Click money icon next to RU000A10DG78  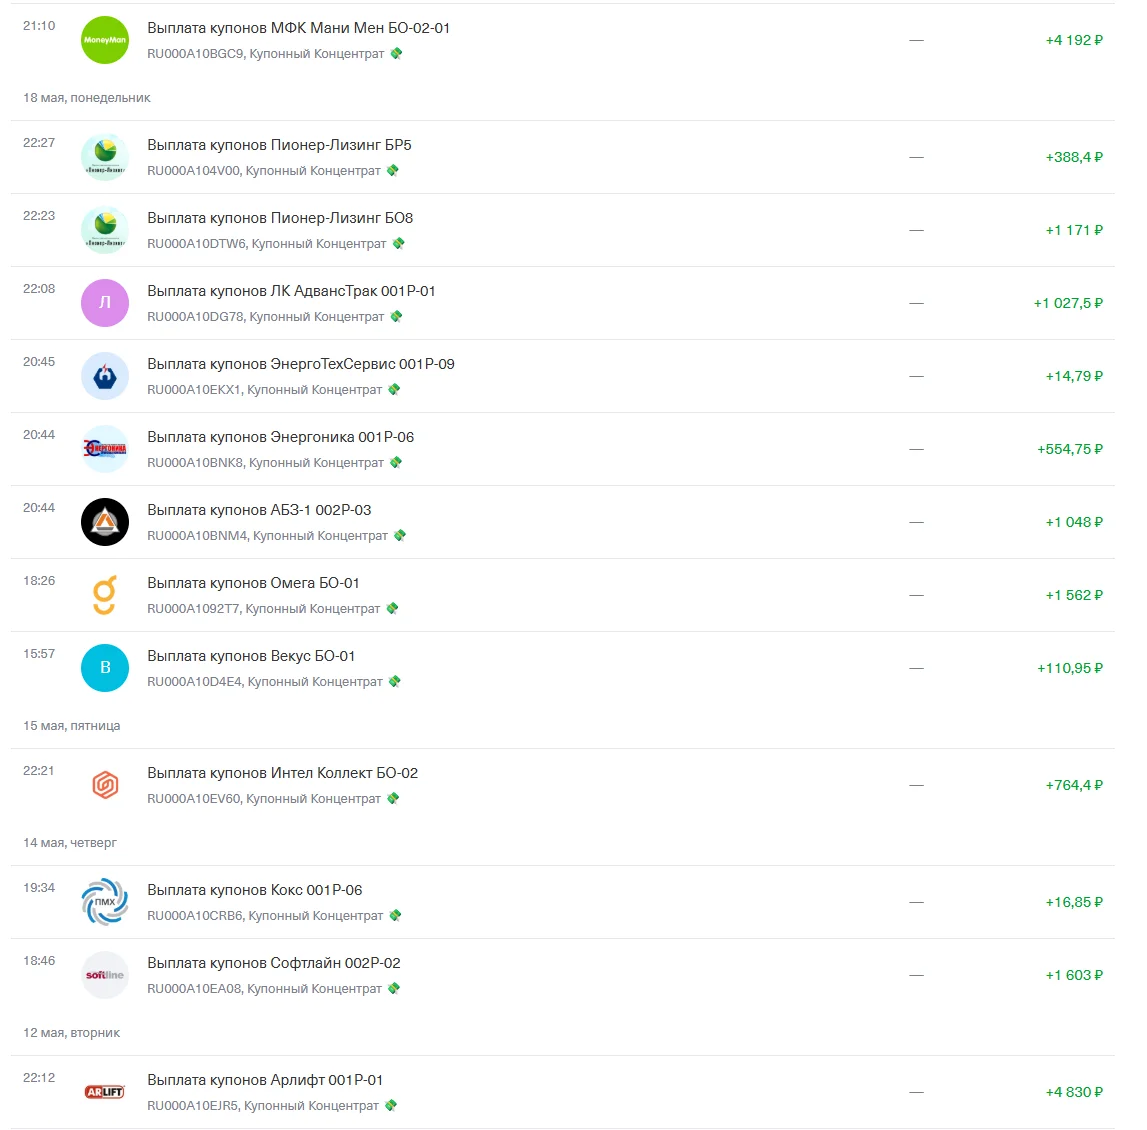click(396, 317)
